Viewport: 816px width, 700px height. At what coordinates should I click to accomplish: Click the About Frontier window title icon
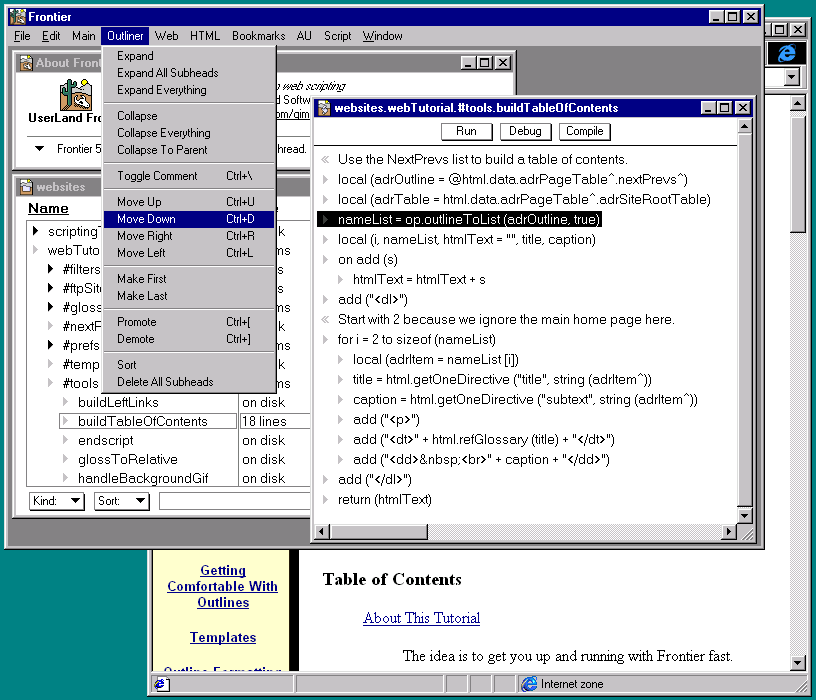coord(25,63)
